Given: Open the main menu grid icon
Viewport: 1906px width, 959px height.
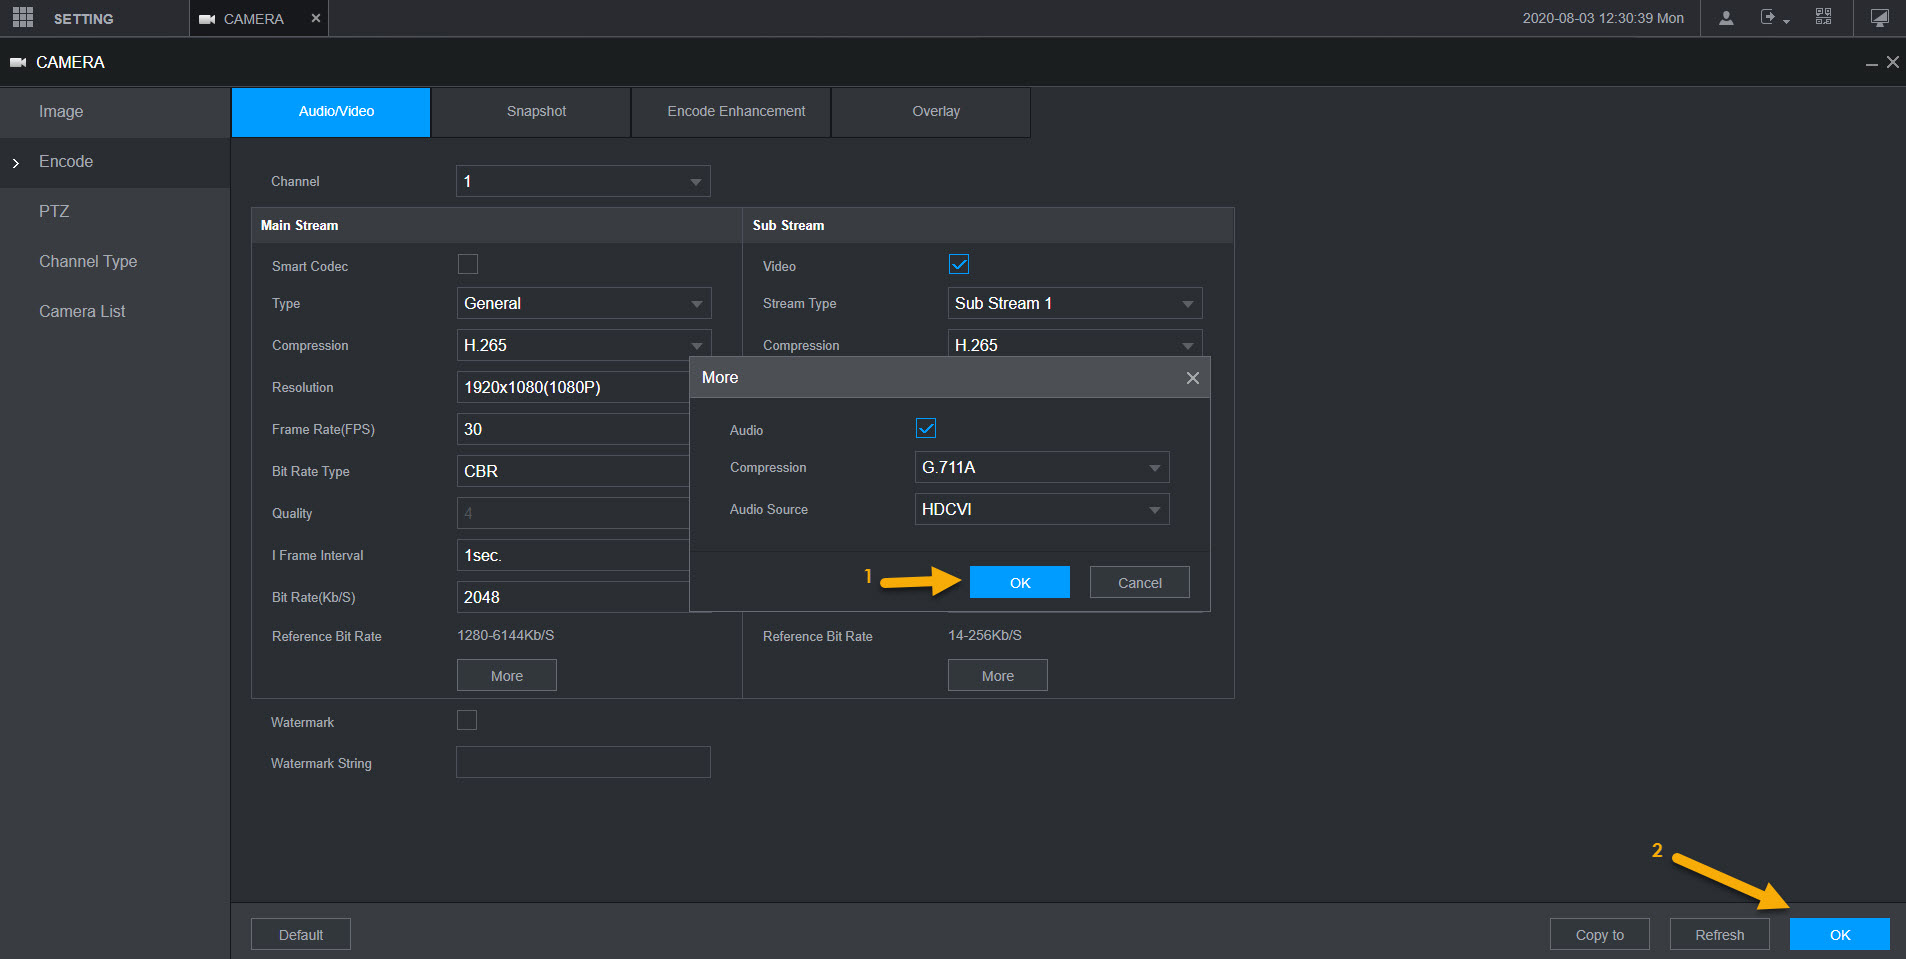Looking at the screenshot, I should (23, 18).
